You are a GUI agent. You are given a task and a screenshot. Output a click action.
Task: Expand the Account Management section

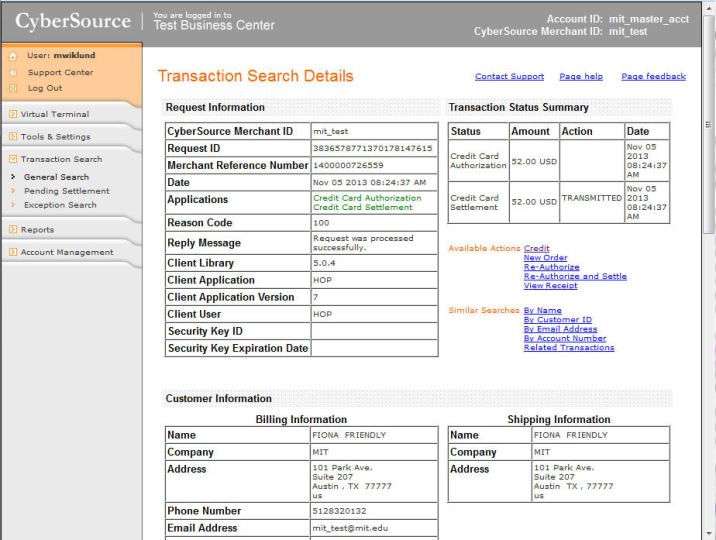pyautogui.click(x=67, y=252)
